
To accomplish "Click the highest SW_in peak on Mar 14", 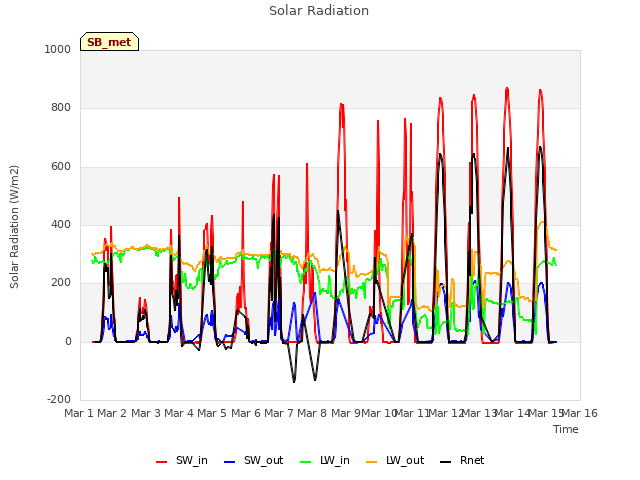I will pyautogui.click(x=507, y=88).
